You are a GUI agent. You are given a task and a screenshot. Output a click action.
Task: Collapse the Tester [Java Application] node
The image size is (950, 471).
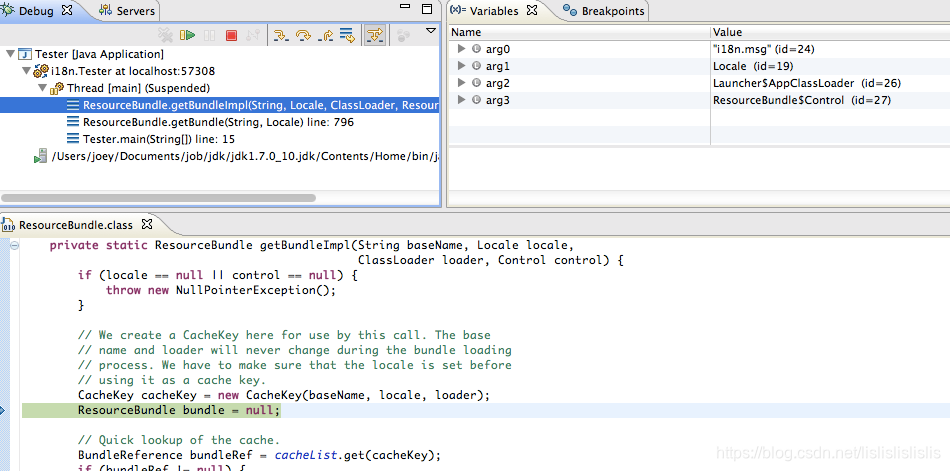click(10, 54)
